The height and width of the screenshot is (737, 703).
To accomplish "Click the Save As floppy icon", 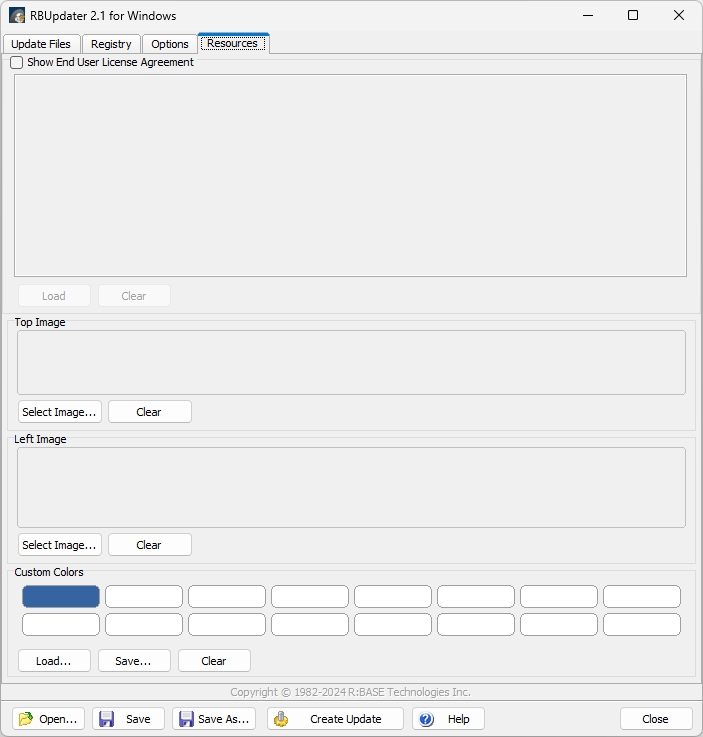I will (x=187, y=719).
